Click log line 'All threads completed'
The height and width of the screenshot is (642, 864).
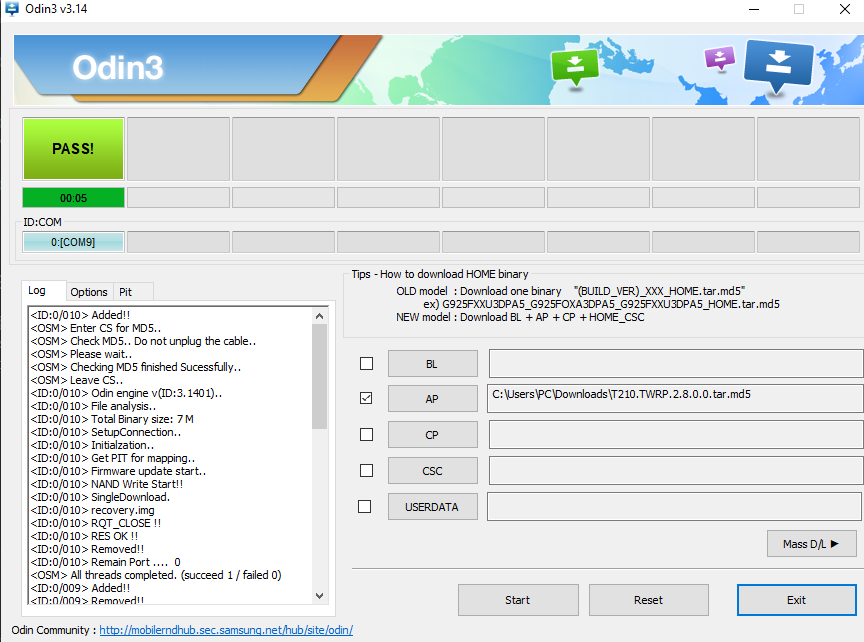tap(156, 575)
